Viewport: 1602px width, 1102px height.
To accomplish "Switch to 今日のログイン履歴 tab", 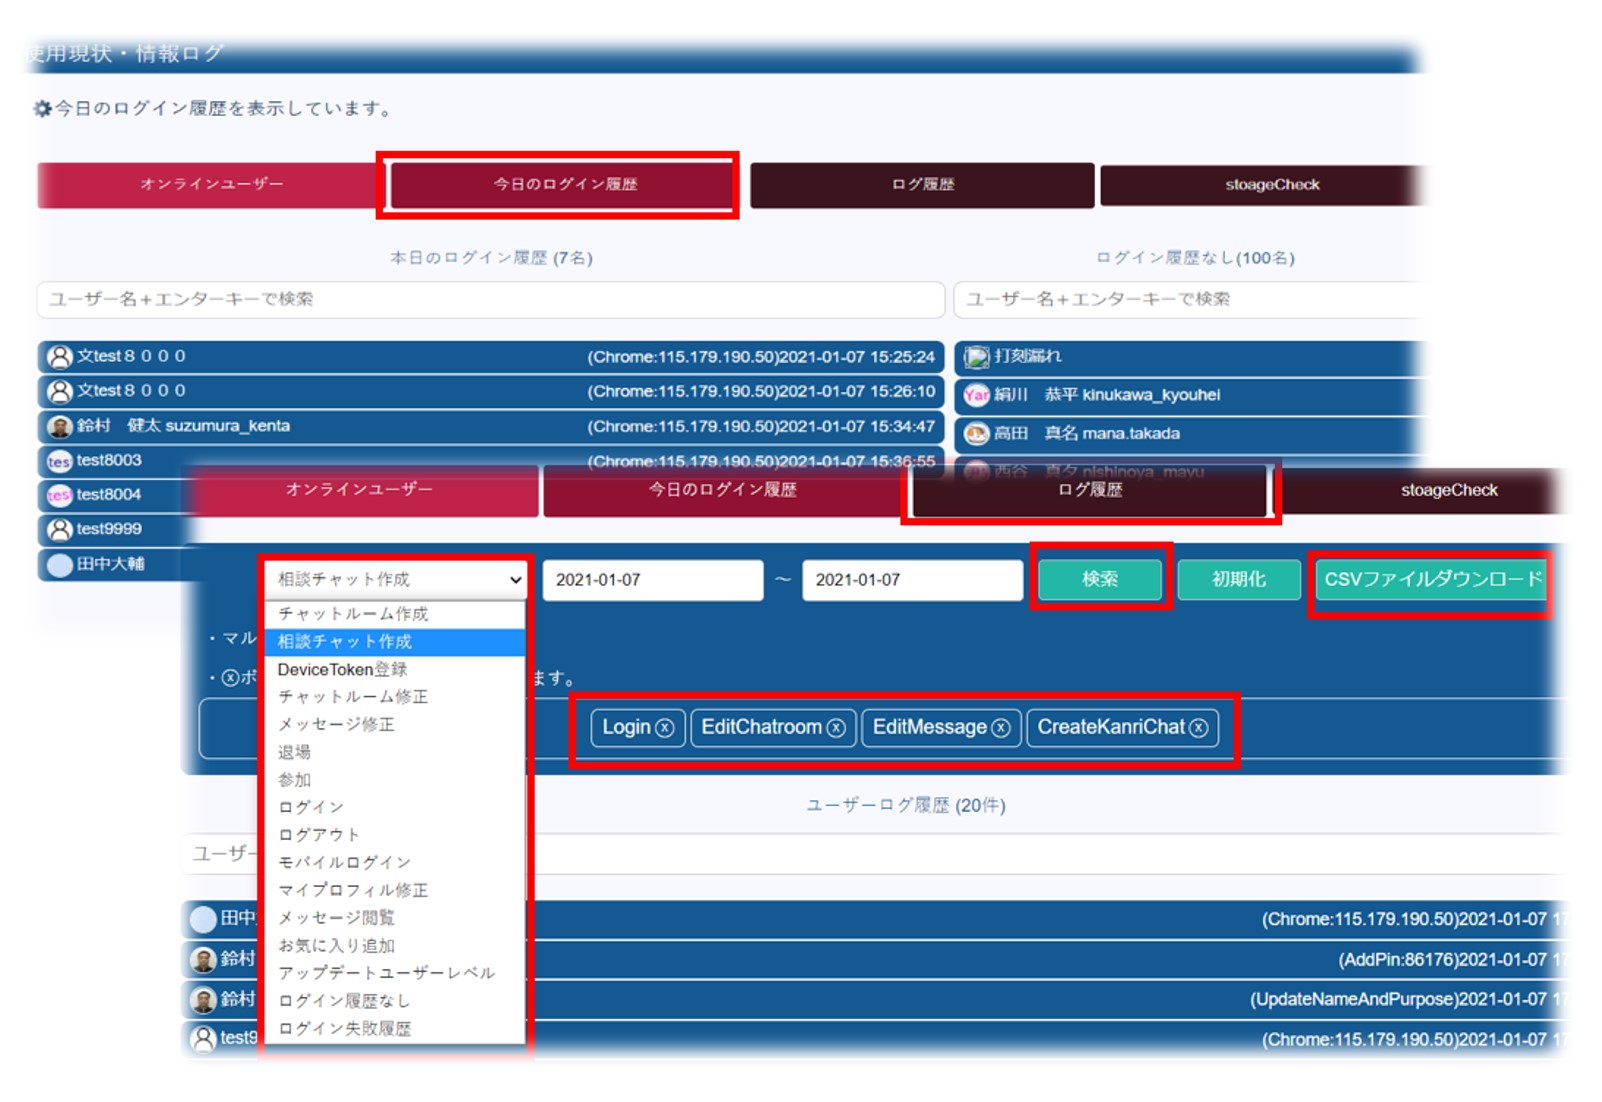I will pyautogui.click(x=563, y=184).
